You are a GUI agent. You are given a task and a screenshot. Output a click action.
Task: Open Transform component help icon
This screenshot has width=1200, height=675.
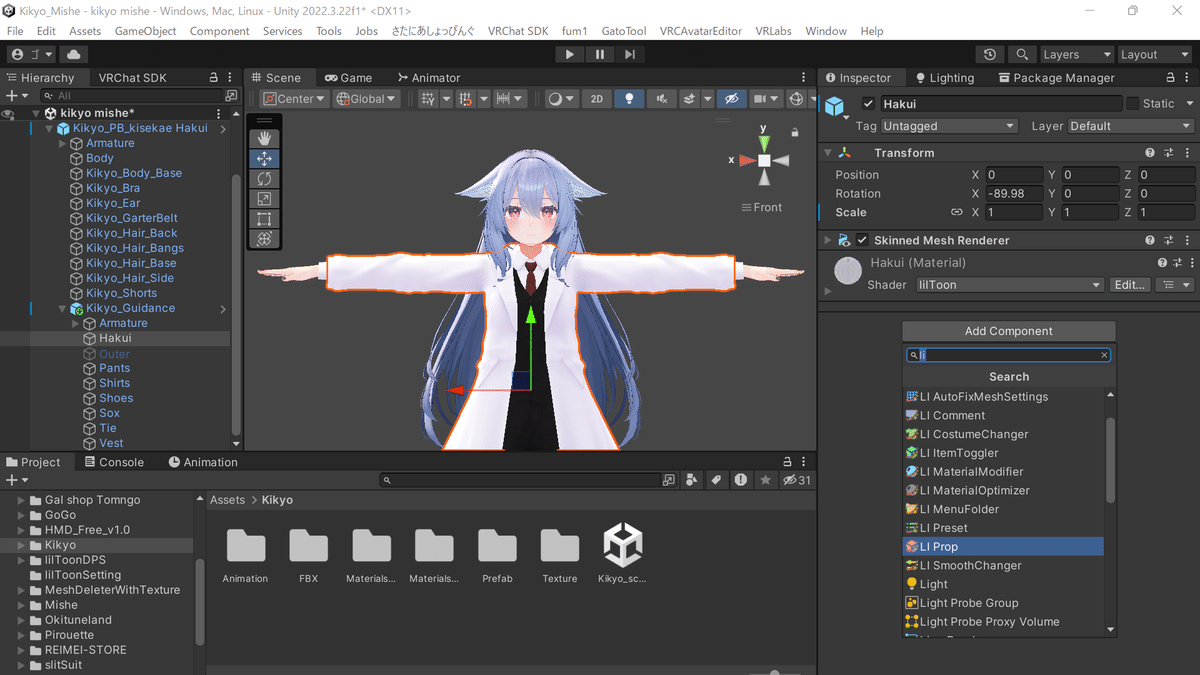1150,153
